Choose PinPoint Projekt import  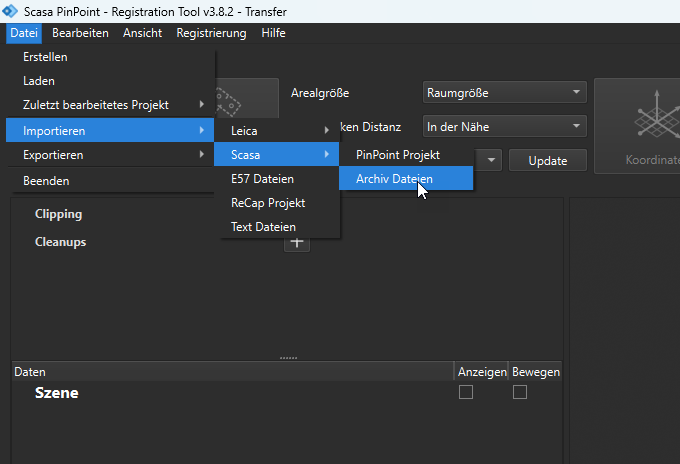point(406,155)
